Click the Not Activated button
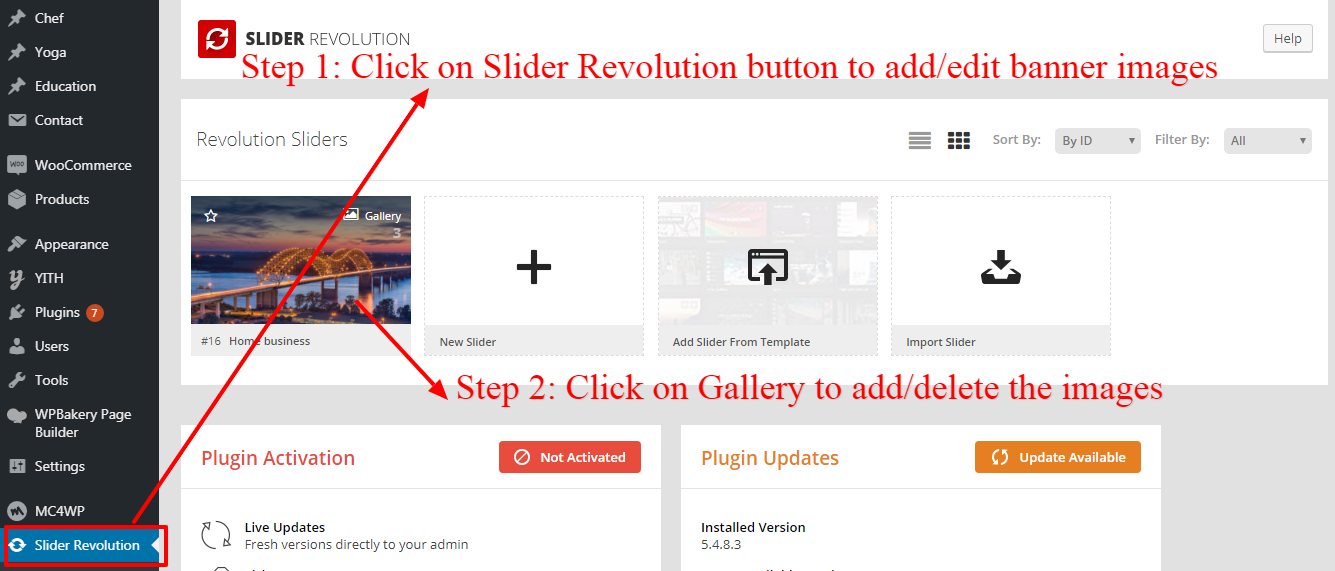The height and width of the screenshot is (571, 1335). tap(570, 457)
